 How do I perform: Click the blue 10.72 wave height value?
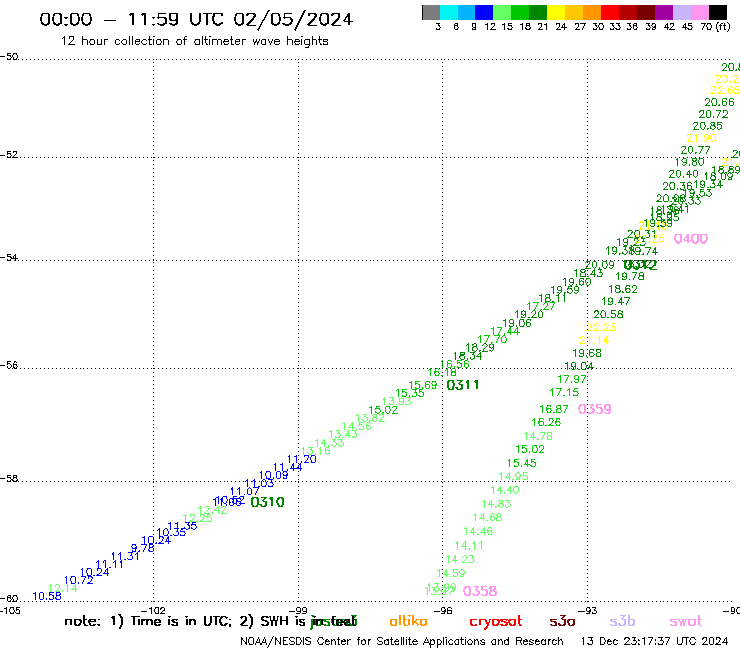(x=78, y=580)
